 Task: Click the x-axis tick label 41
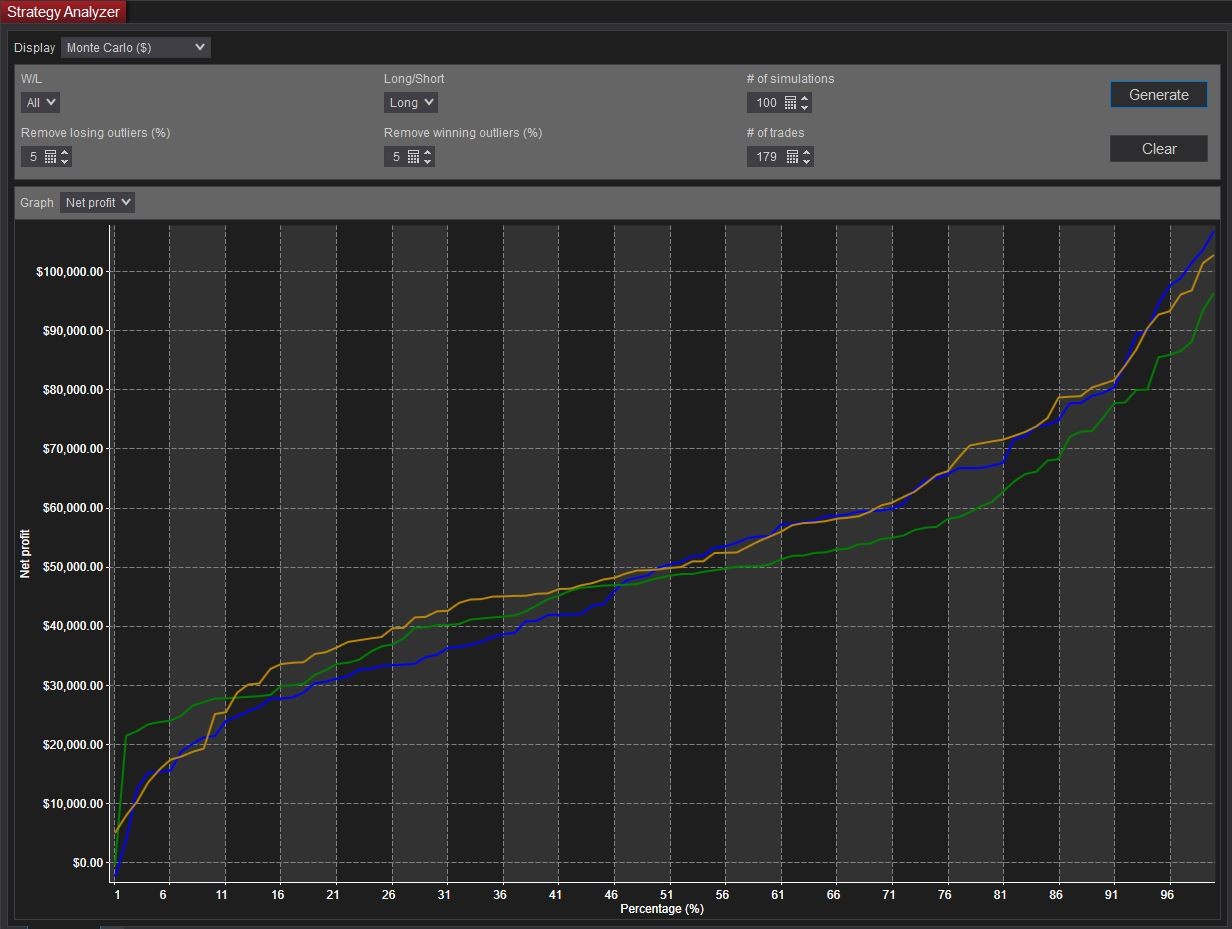pos(555,895)
